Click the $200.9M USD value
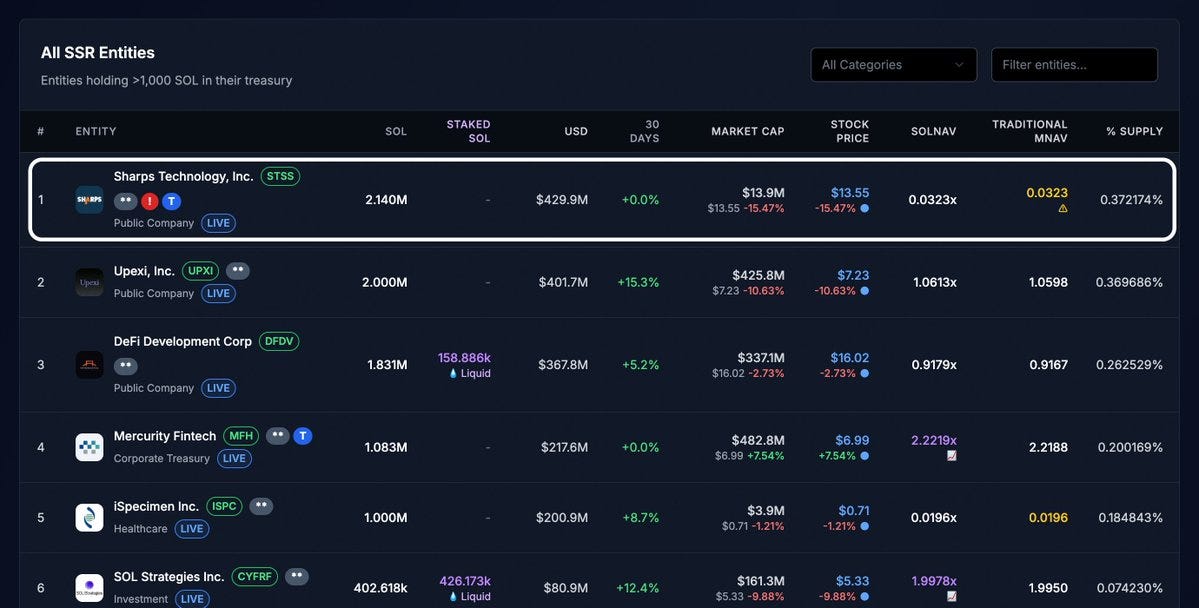The height and width of the screenshot is (608, 1199). pos(562,518)
